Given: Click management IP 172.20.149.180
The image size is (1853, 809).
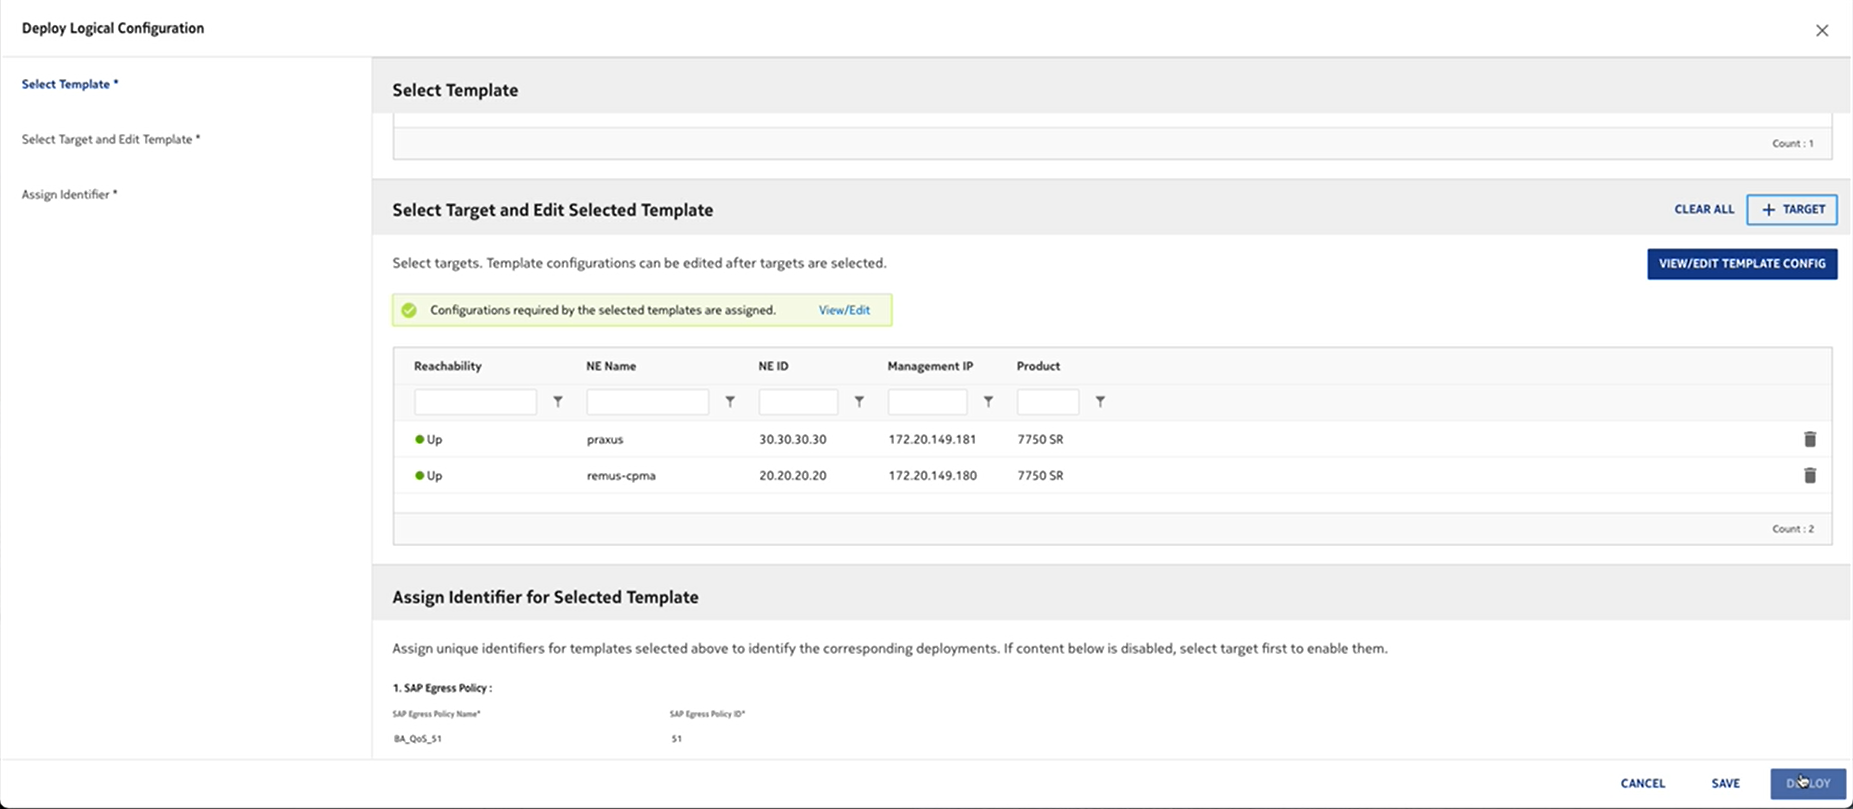Looking at the screenshot, I should coord(932,475).
